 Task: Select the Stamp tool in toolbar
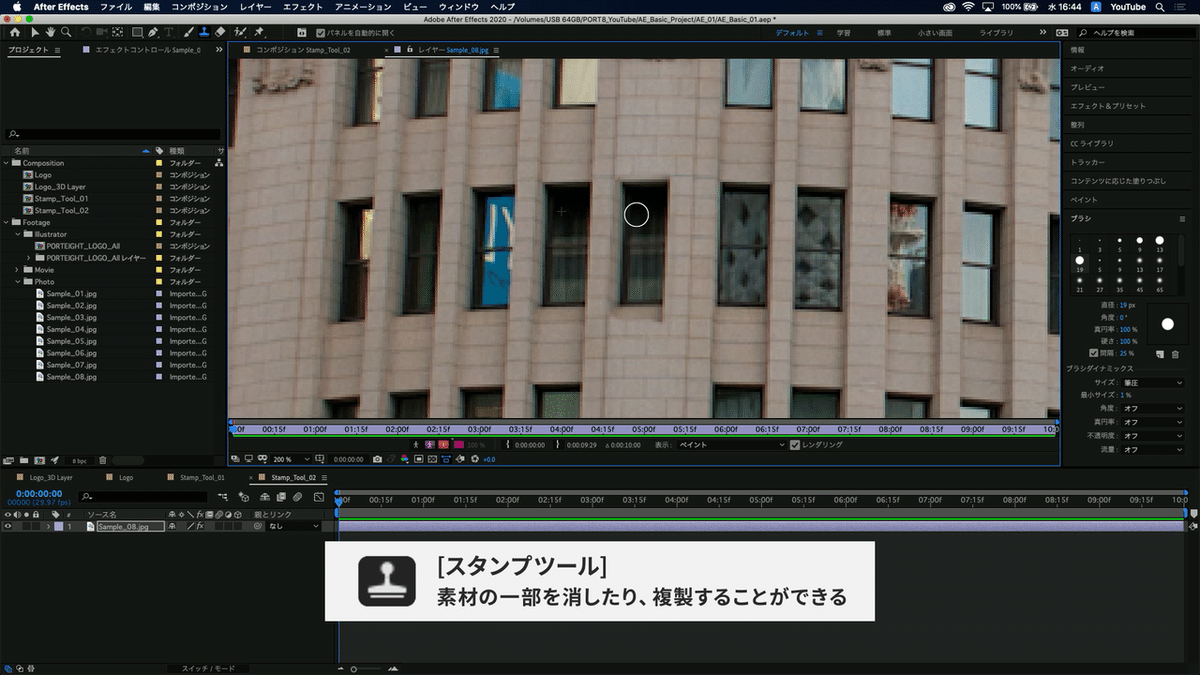[x=204, y=33]
